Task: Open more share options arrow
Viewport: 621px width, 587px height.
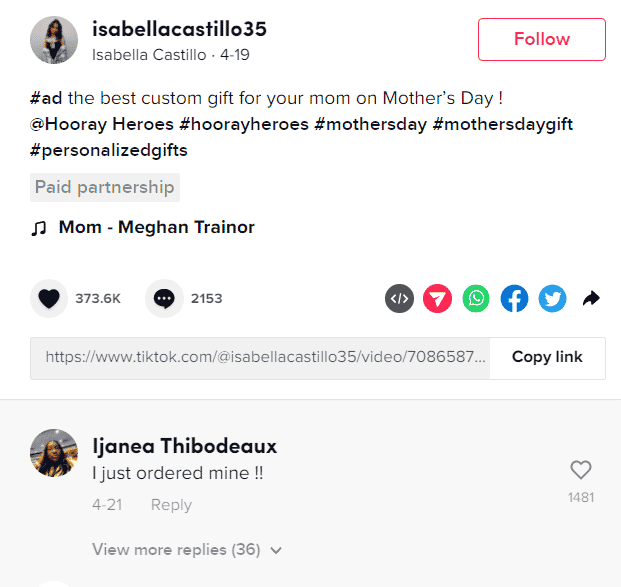Action: (x=591, y=298)
